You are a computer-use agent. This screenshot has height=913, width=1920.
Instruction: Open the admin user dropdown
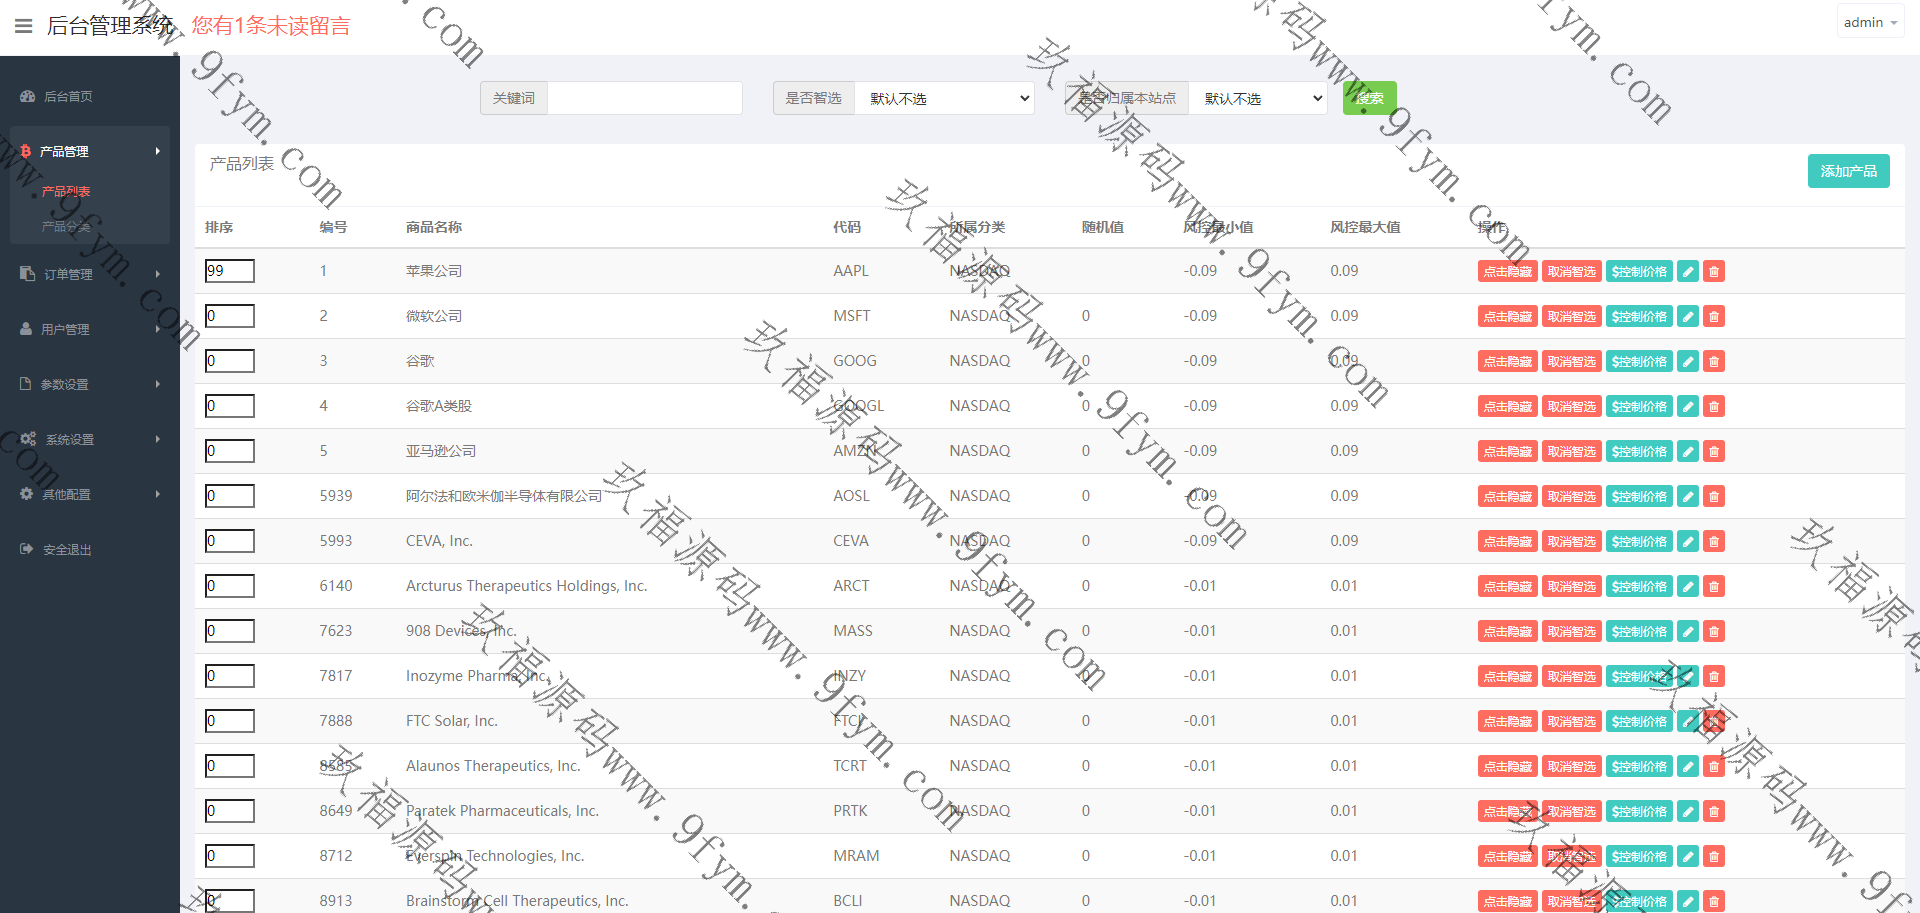click(x=1869, y=22)
